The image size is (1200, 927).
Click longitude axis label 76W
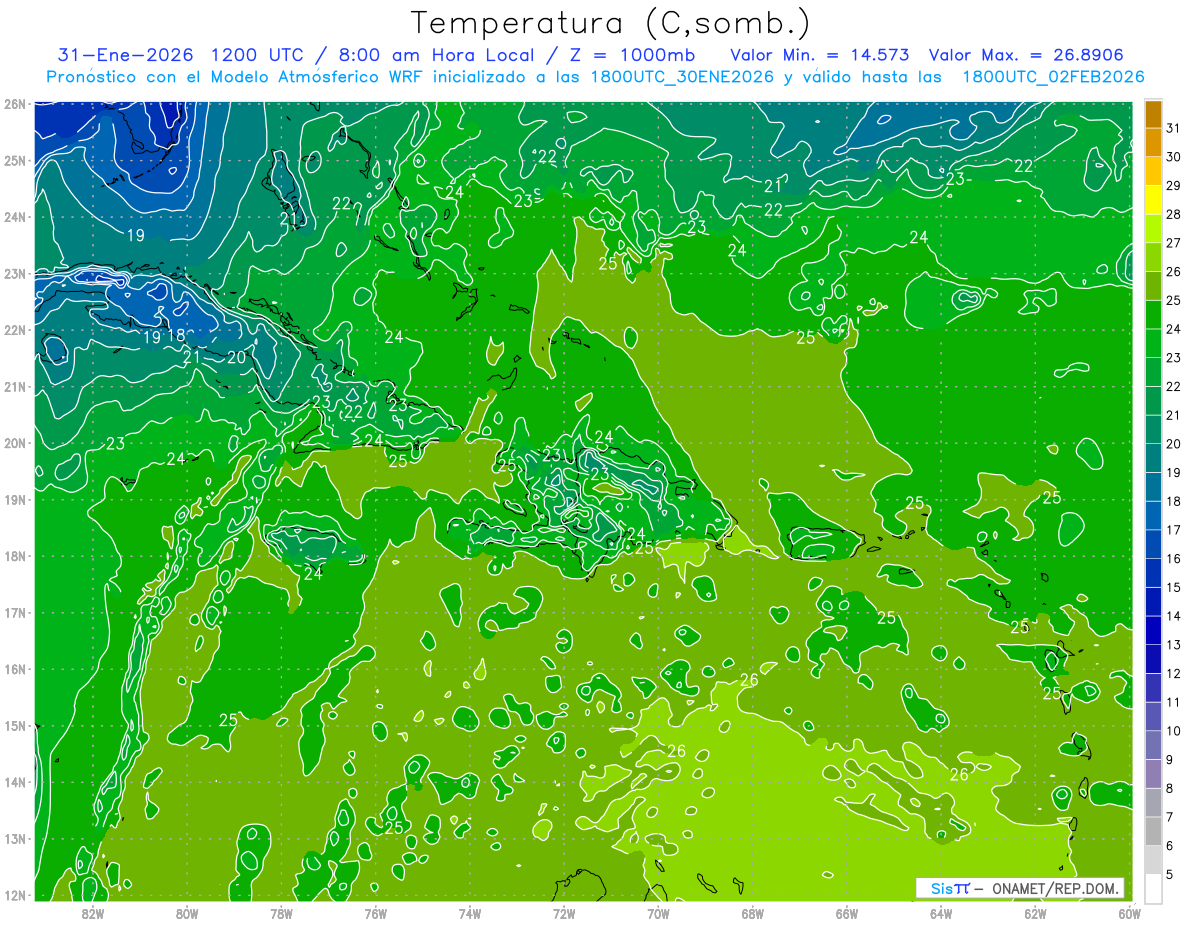(376, 913)
